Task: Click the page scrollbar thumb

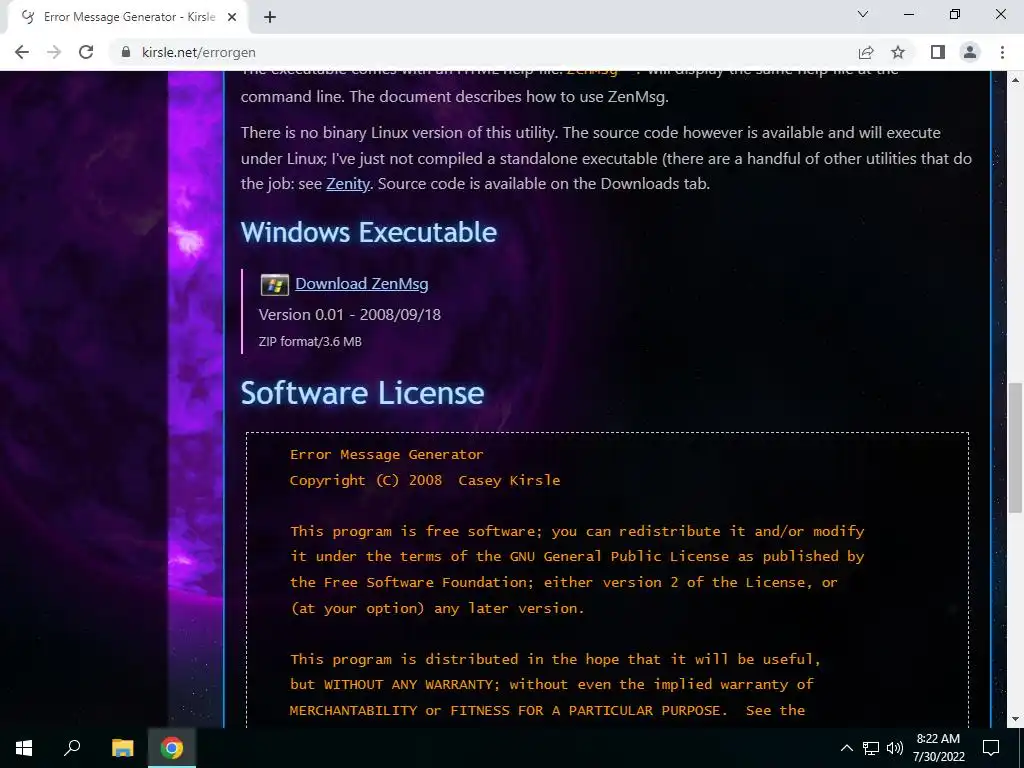Action: pyautogui.click(x=1015, y=448)
